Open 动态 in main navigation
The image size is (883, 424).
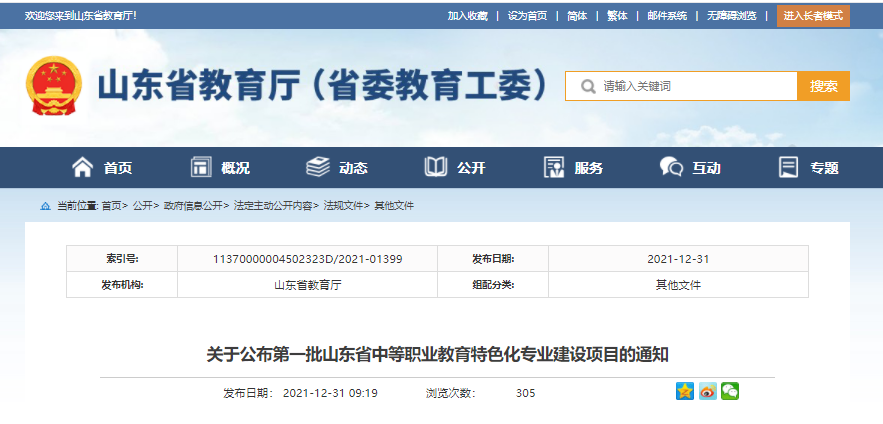353,168
